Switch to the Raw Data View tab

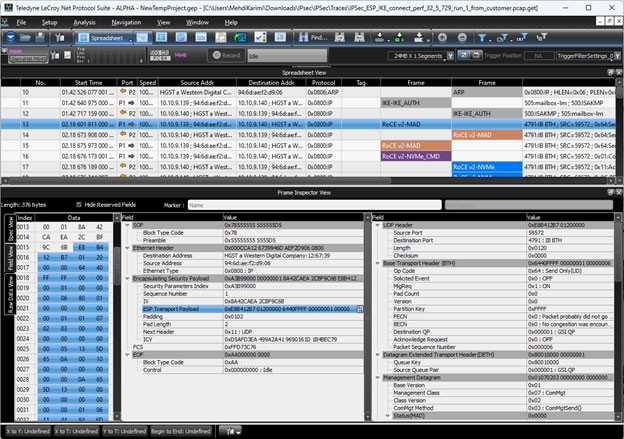tap(10, 295)
